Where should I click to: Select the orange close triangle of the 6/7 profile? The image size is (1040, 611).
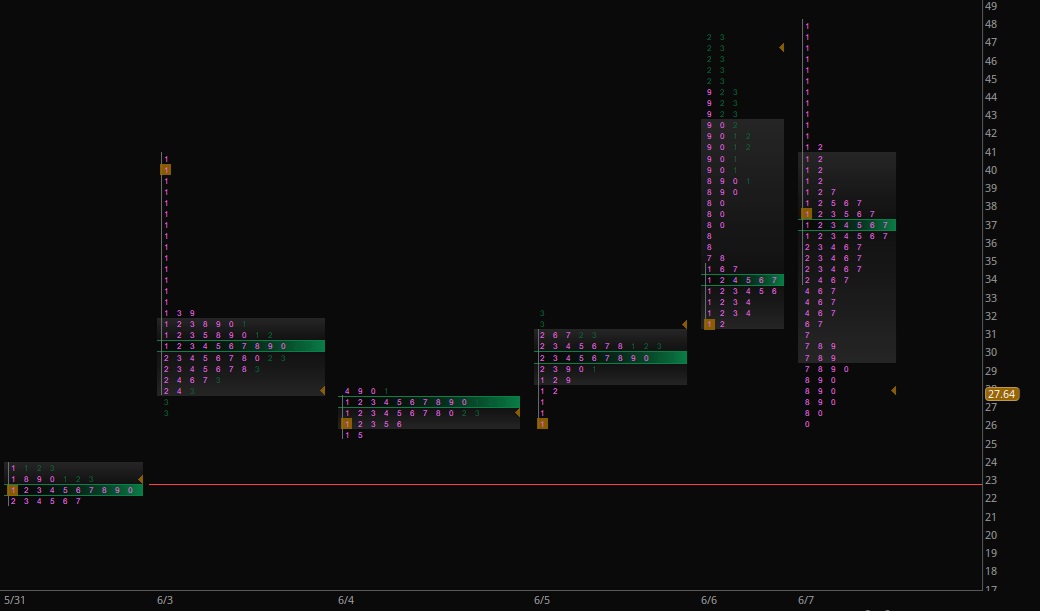tap(893, 391)
